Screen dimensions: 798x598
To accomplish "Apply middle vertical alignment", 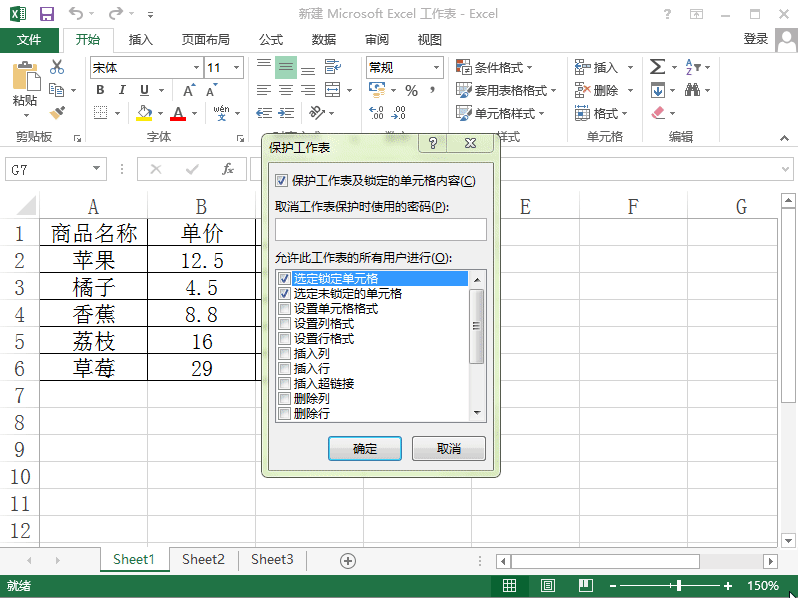I will click(x=286, y=67).
